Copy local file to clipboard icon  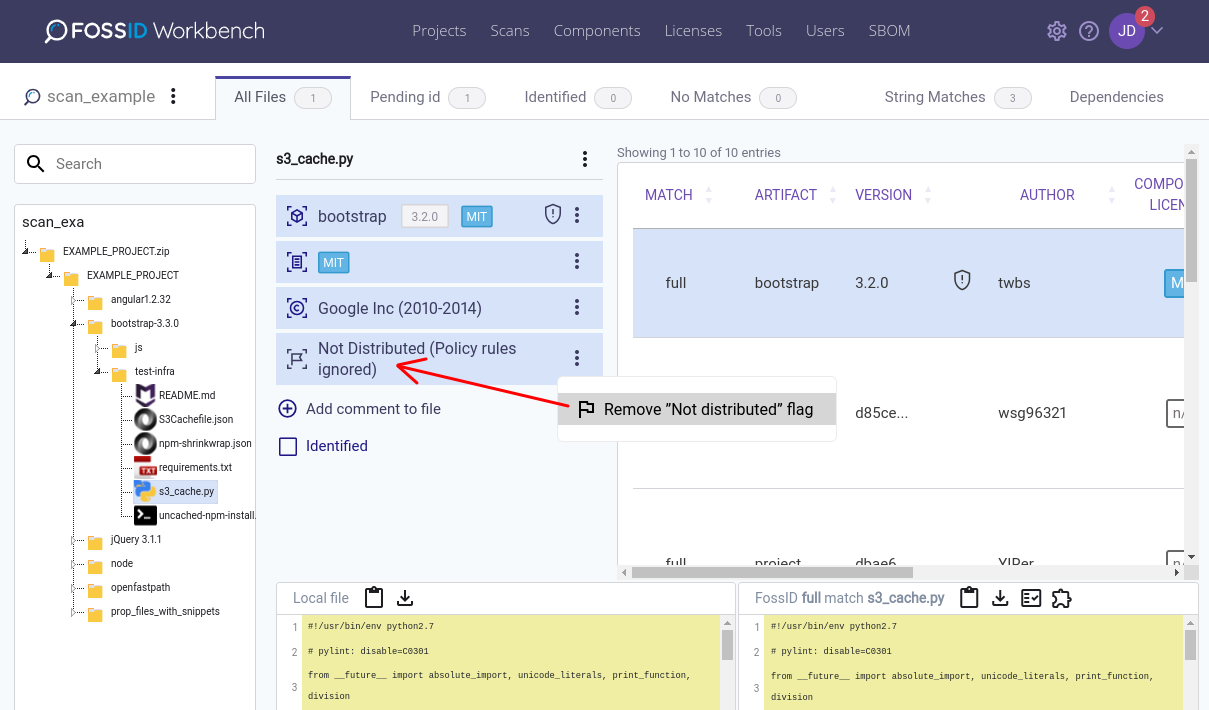tap(374, 597)
